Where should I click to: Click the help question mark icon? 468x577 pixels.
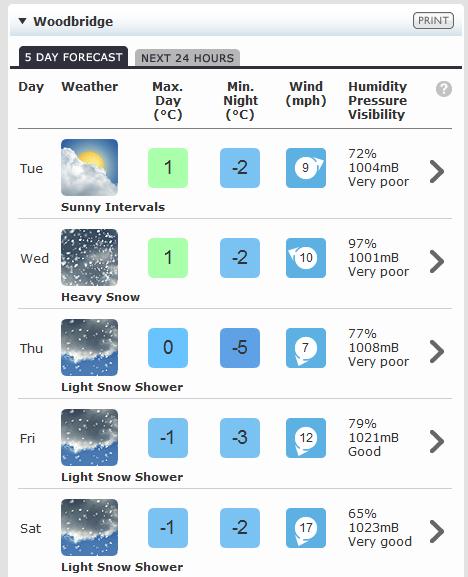tap(444, 89)
